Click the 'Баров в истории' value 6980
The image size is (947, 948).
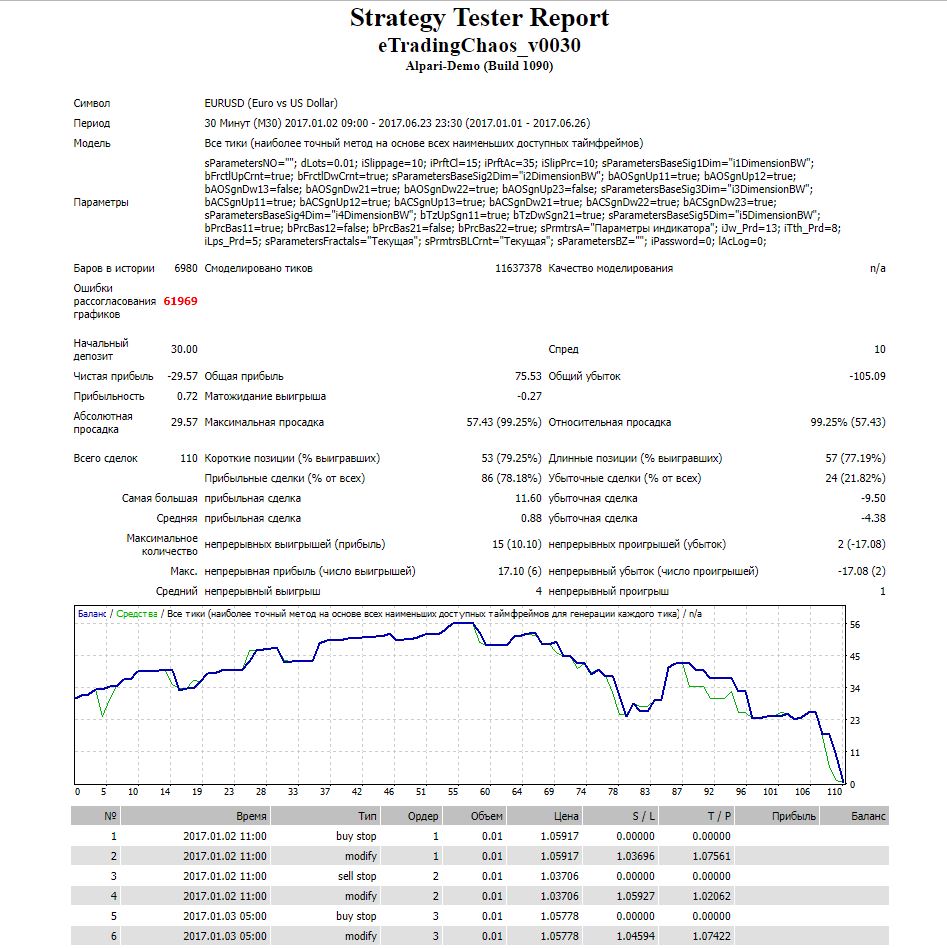[186, 268]
